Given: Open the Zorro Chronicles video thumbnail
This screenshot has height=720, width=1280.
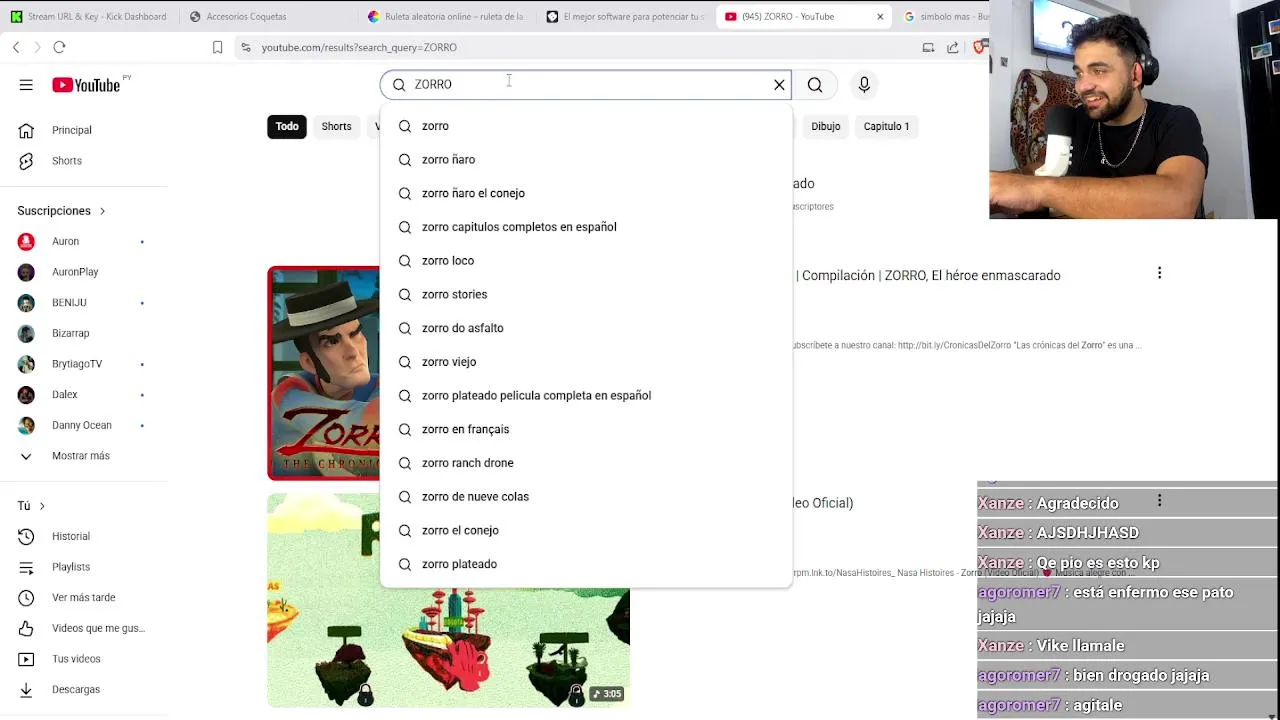Looking at the screenshot, I should coord(323,373).
